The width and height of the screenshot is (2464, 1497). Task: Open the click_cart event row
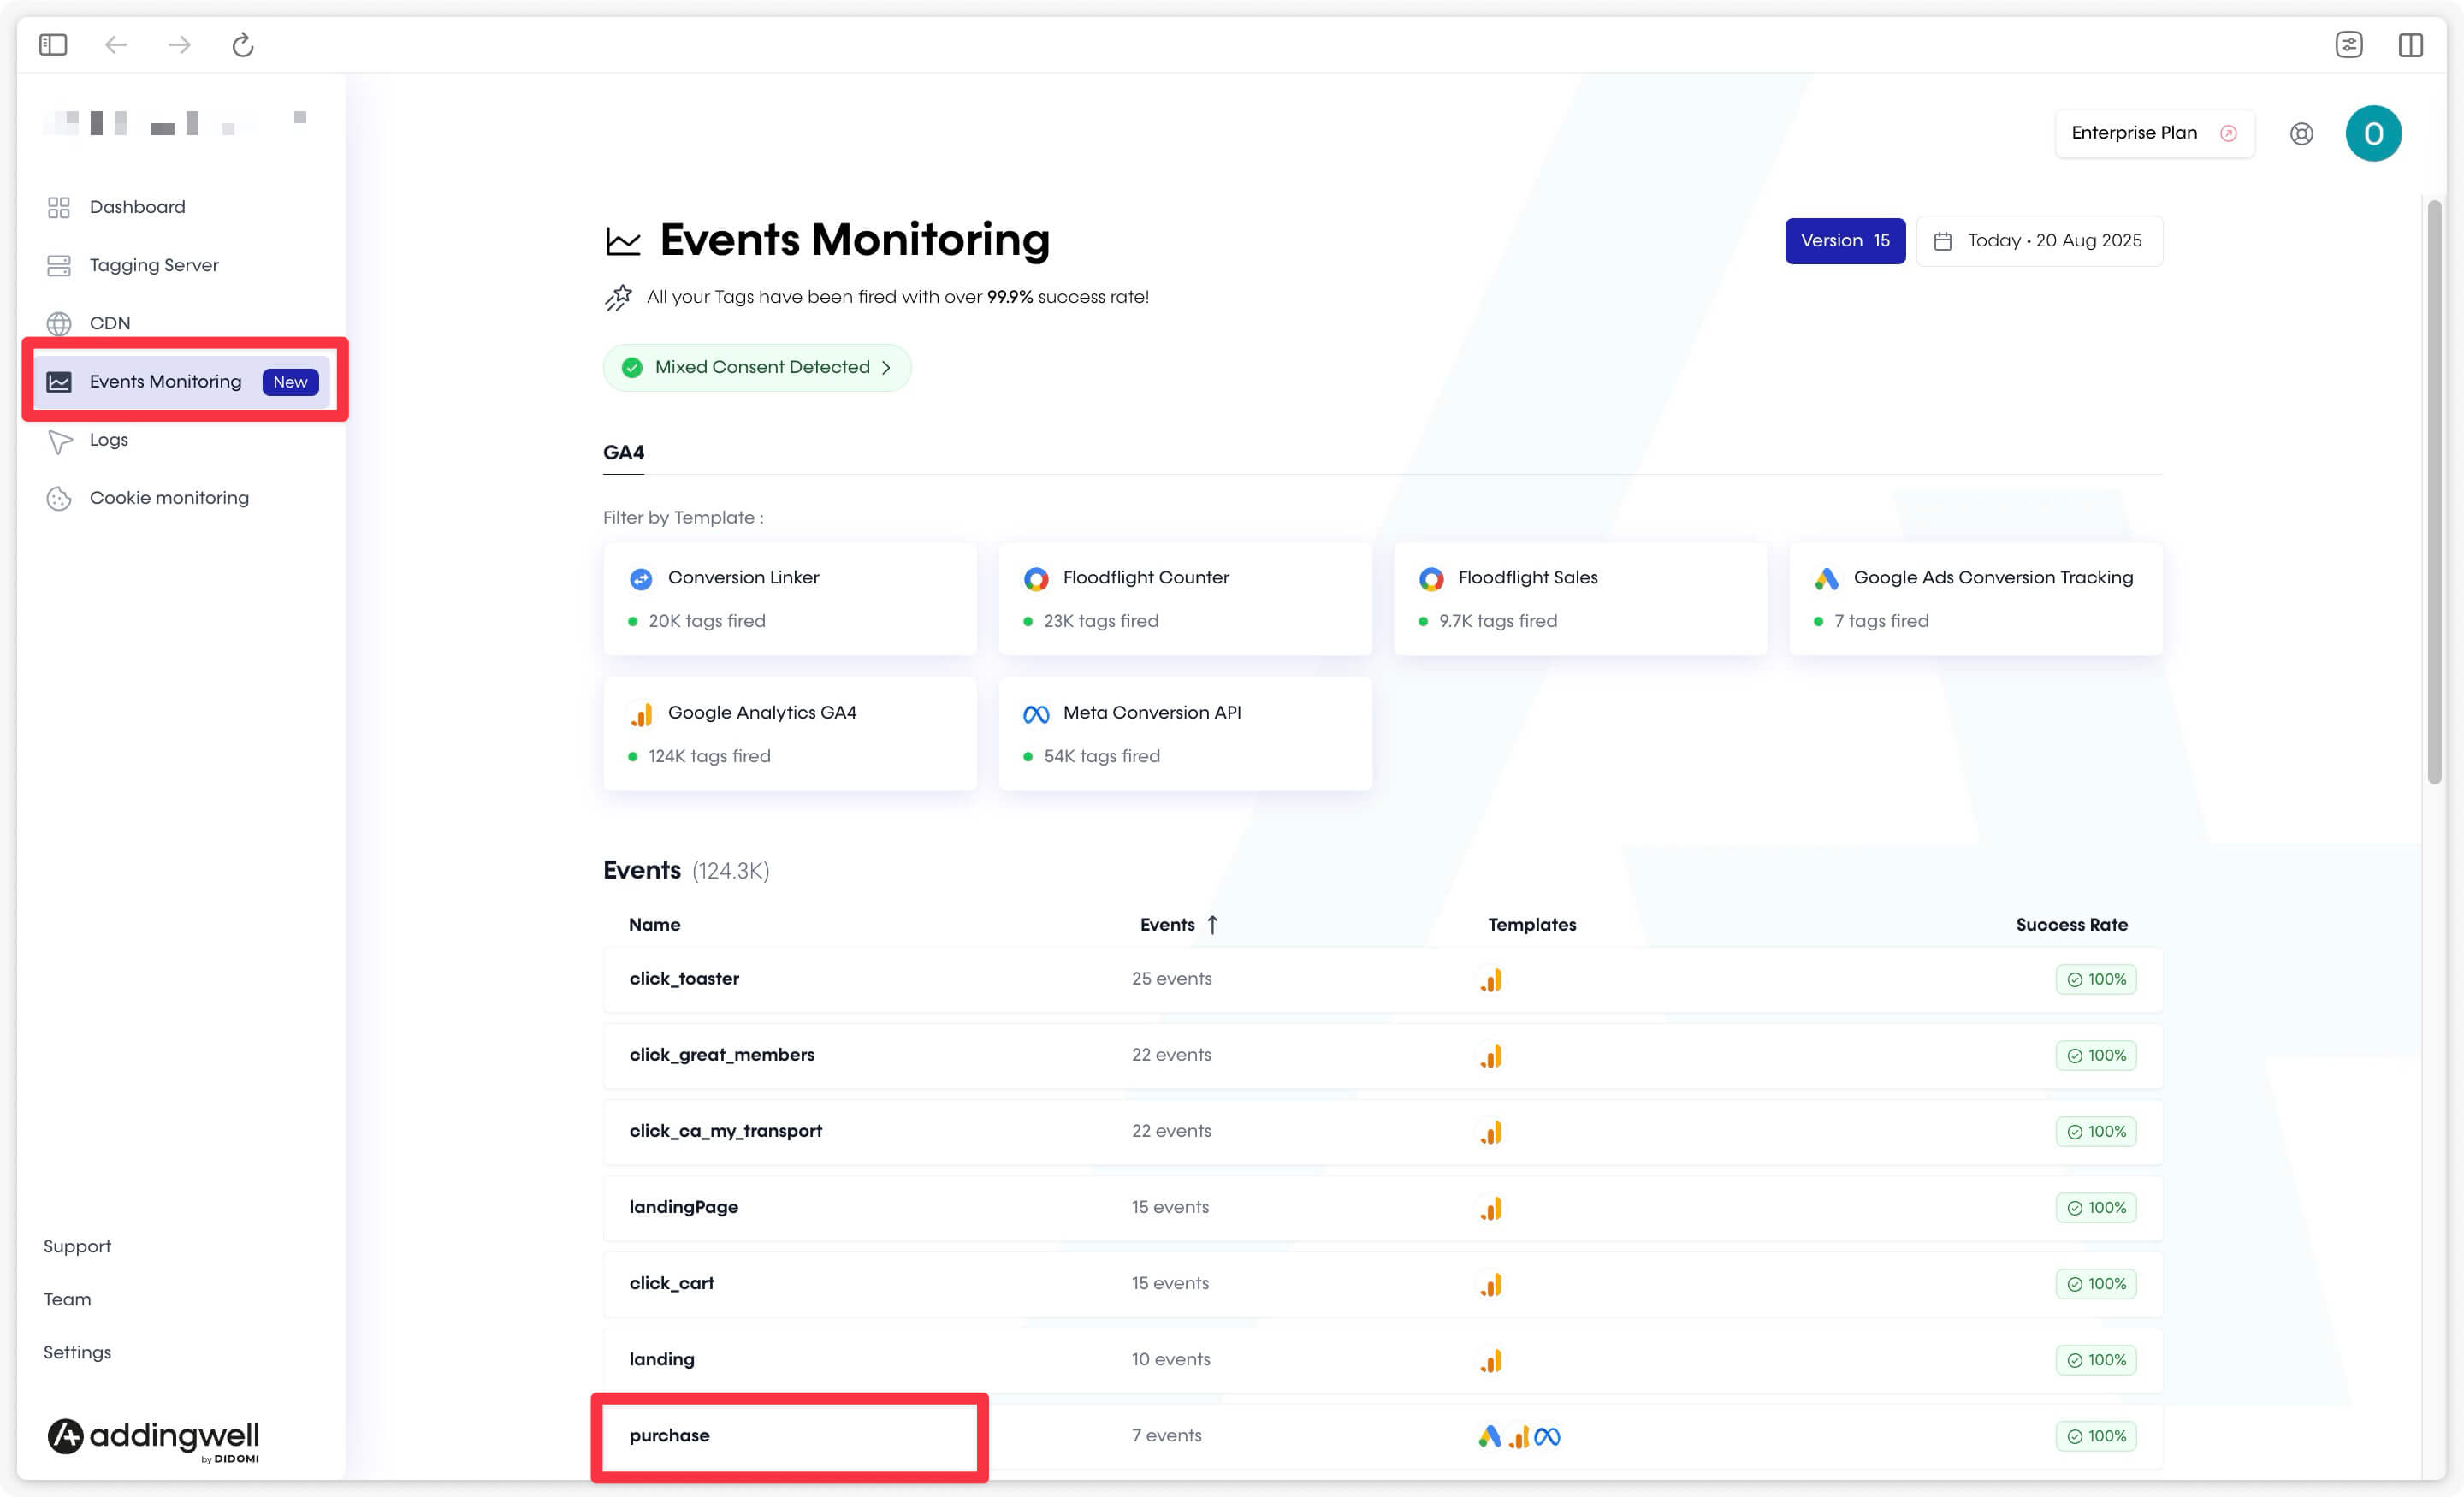(x=1383, y=1284)
